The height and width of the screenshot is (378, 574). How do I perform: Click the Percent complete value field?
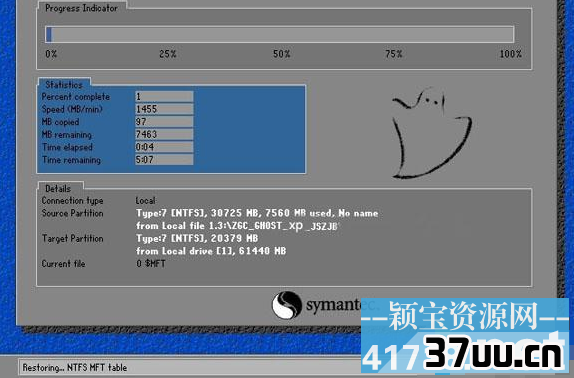pos(164,97)
